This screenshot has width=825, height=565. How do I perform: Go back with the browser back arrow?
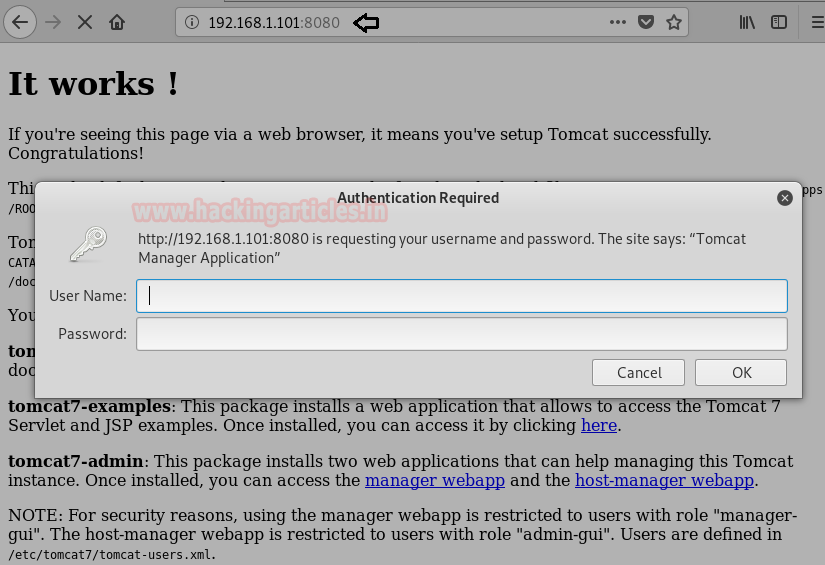click(x=20, y=22)
